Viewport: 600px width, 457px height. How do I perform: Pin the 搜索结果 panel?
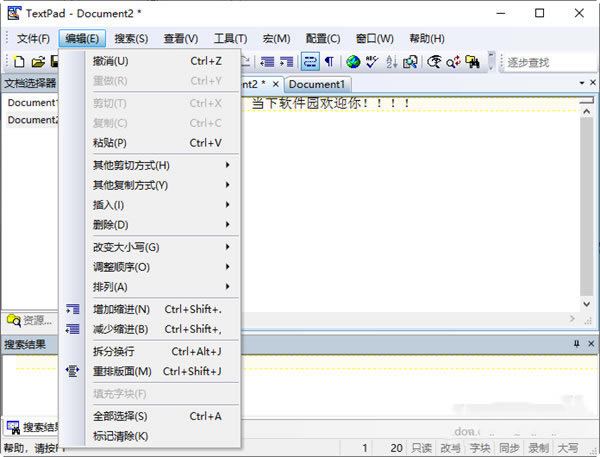[577, 344]
